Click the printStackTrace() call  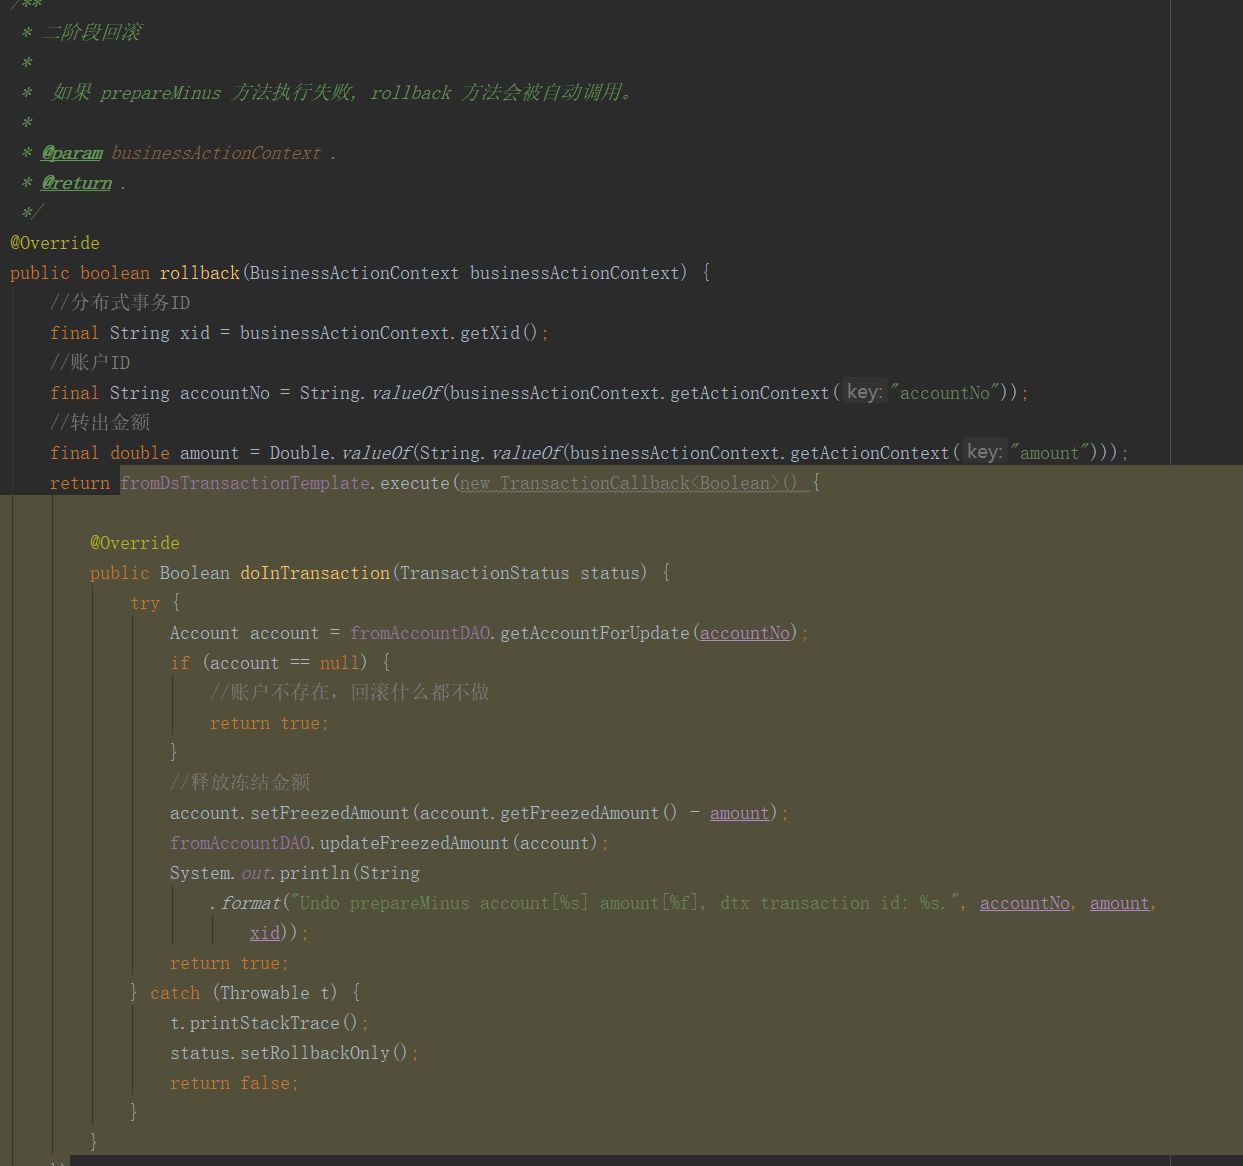pos(273,1023)
